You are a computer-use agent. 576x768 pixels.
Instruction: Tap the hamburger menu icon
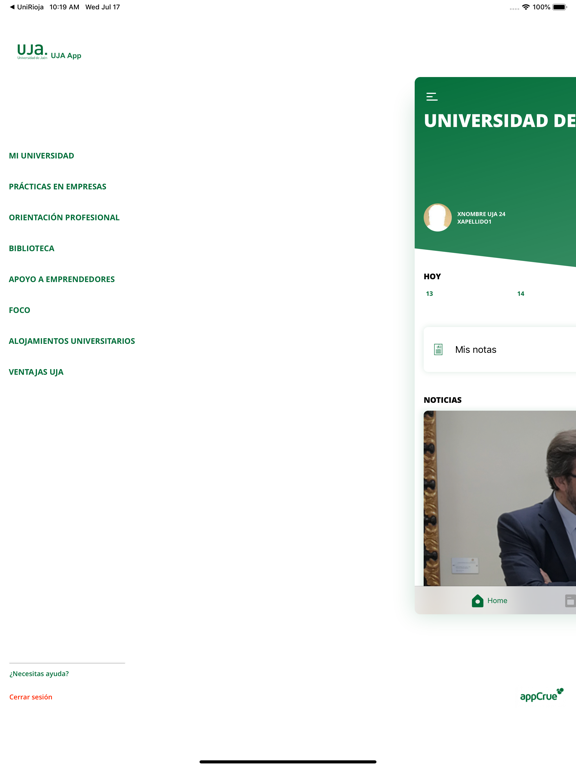click(432, 96)
